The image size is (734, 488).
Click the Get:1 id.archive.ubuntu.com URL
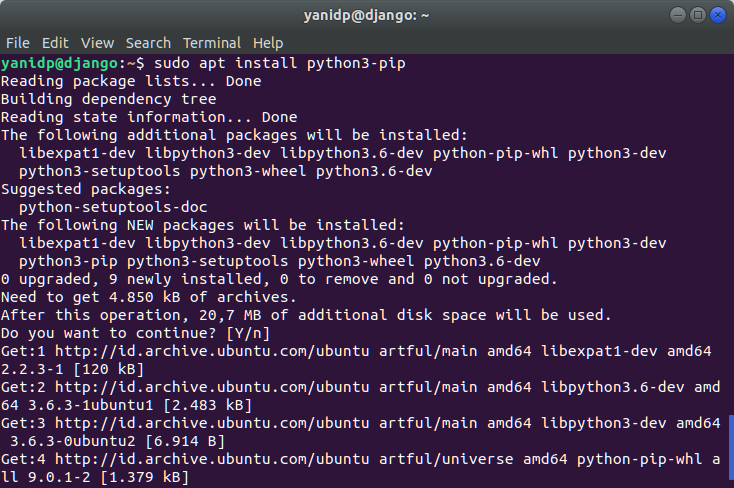pos(212,351)
